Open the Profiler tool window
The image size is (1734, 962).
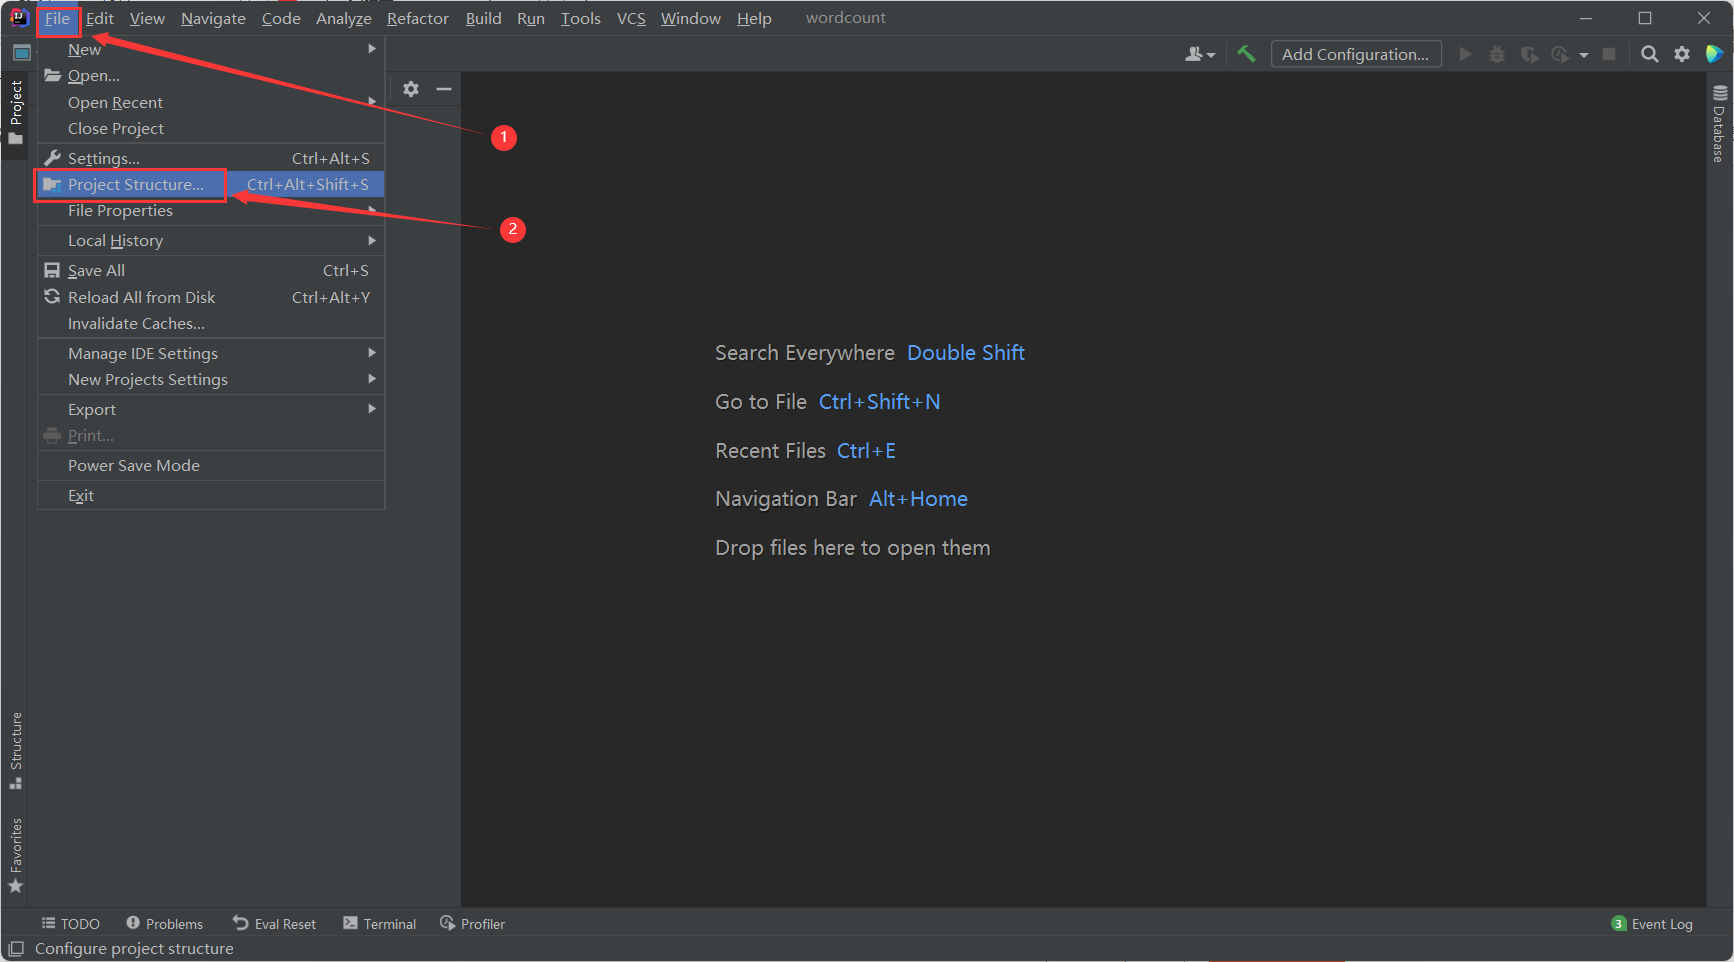(x=472, y=924)
